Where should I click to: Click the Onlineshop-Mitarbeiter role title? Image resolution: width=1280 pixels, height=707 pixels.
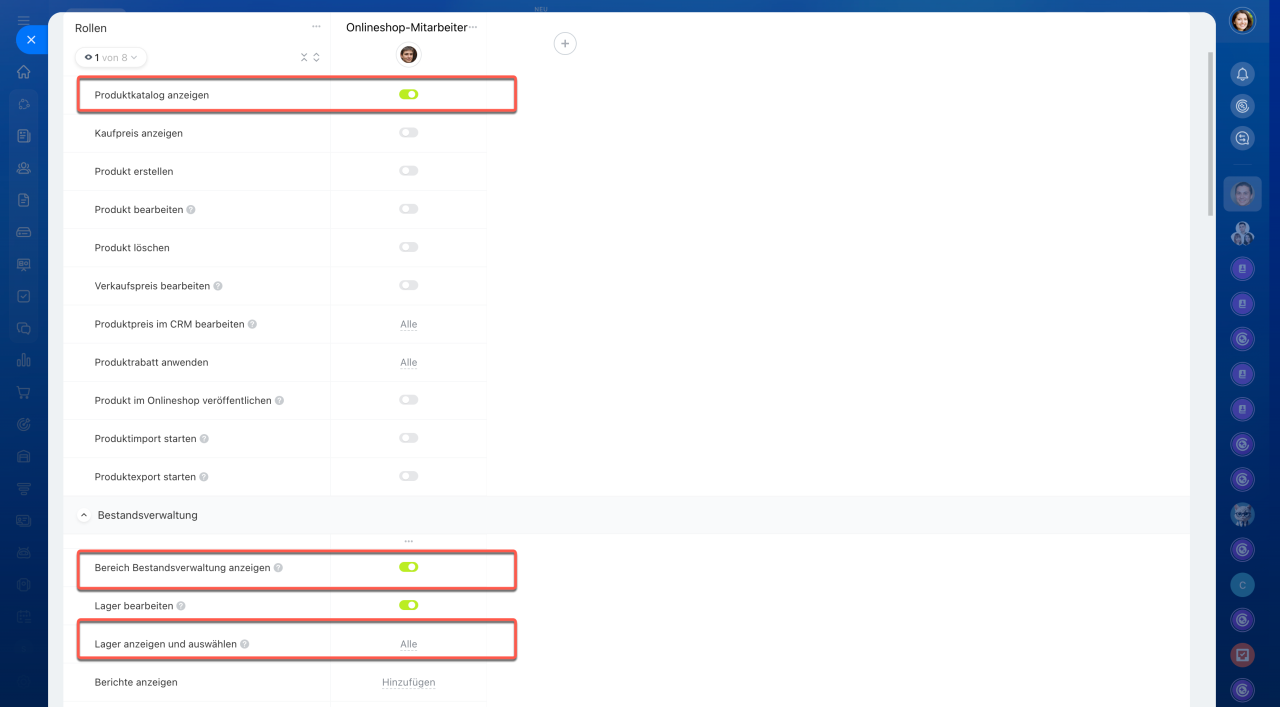(407, 28)
